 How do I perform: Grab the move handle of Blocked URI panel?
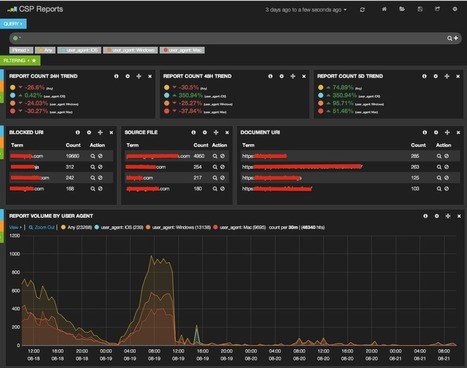coord(100,133)
